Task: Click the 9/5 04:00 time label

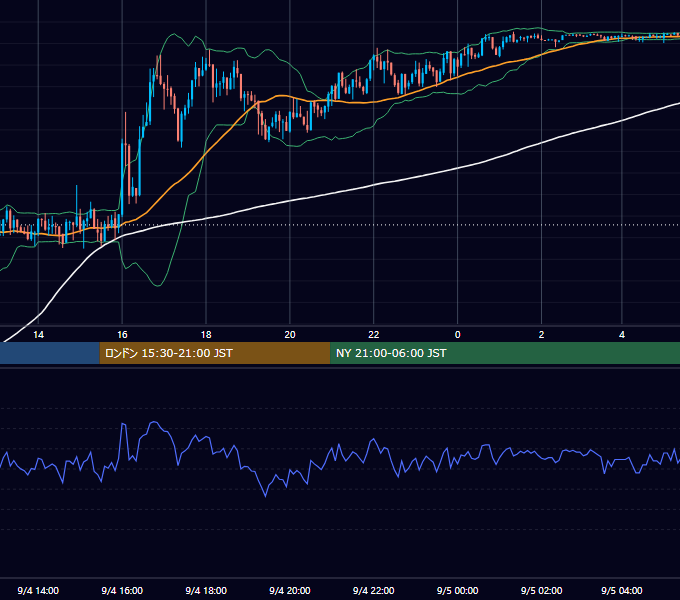Action: click(x=622, y=590)
